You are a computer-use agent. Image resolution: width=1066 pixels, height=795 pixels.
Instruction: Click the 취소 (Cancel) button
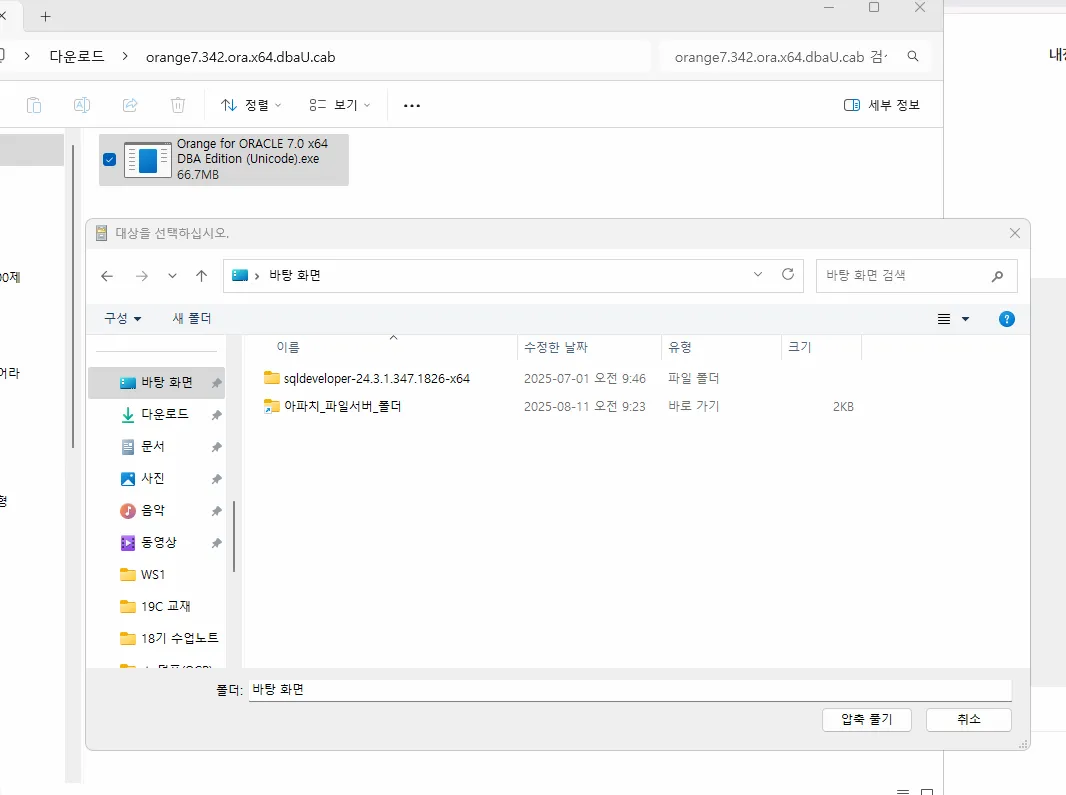(x=969, y=720)
